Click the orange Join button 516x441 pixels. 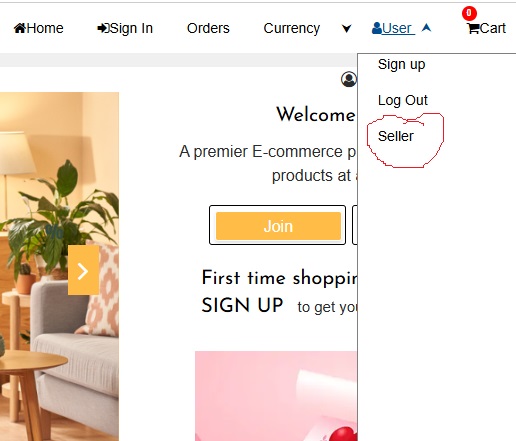(x=278, y=226)
